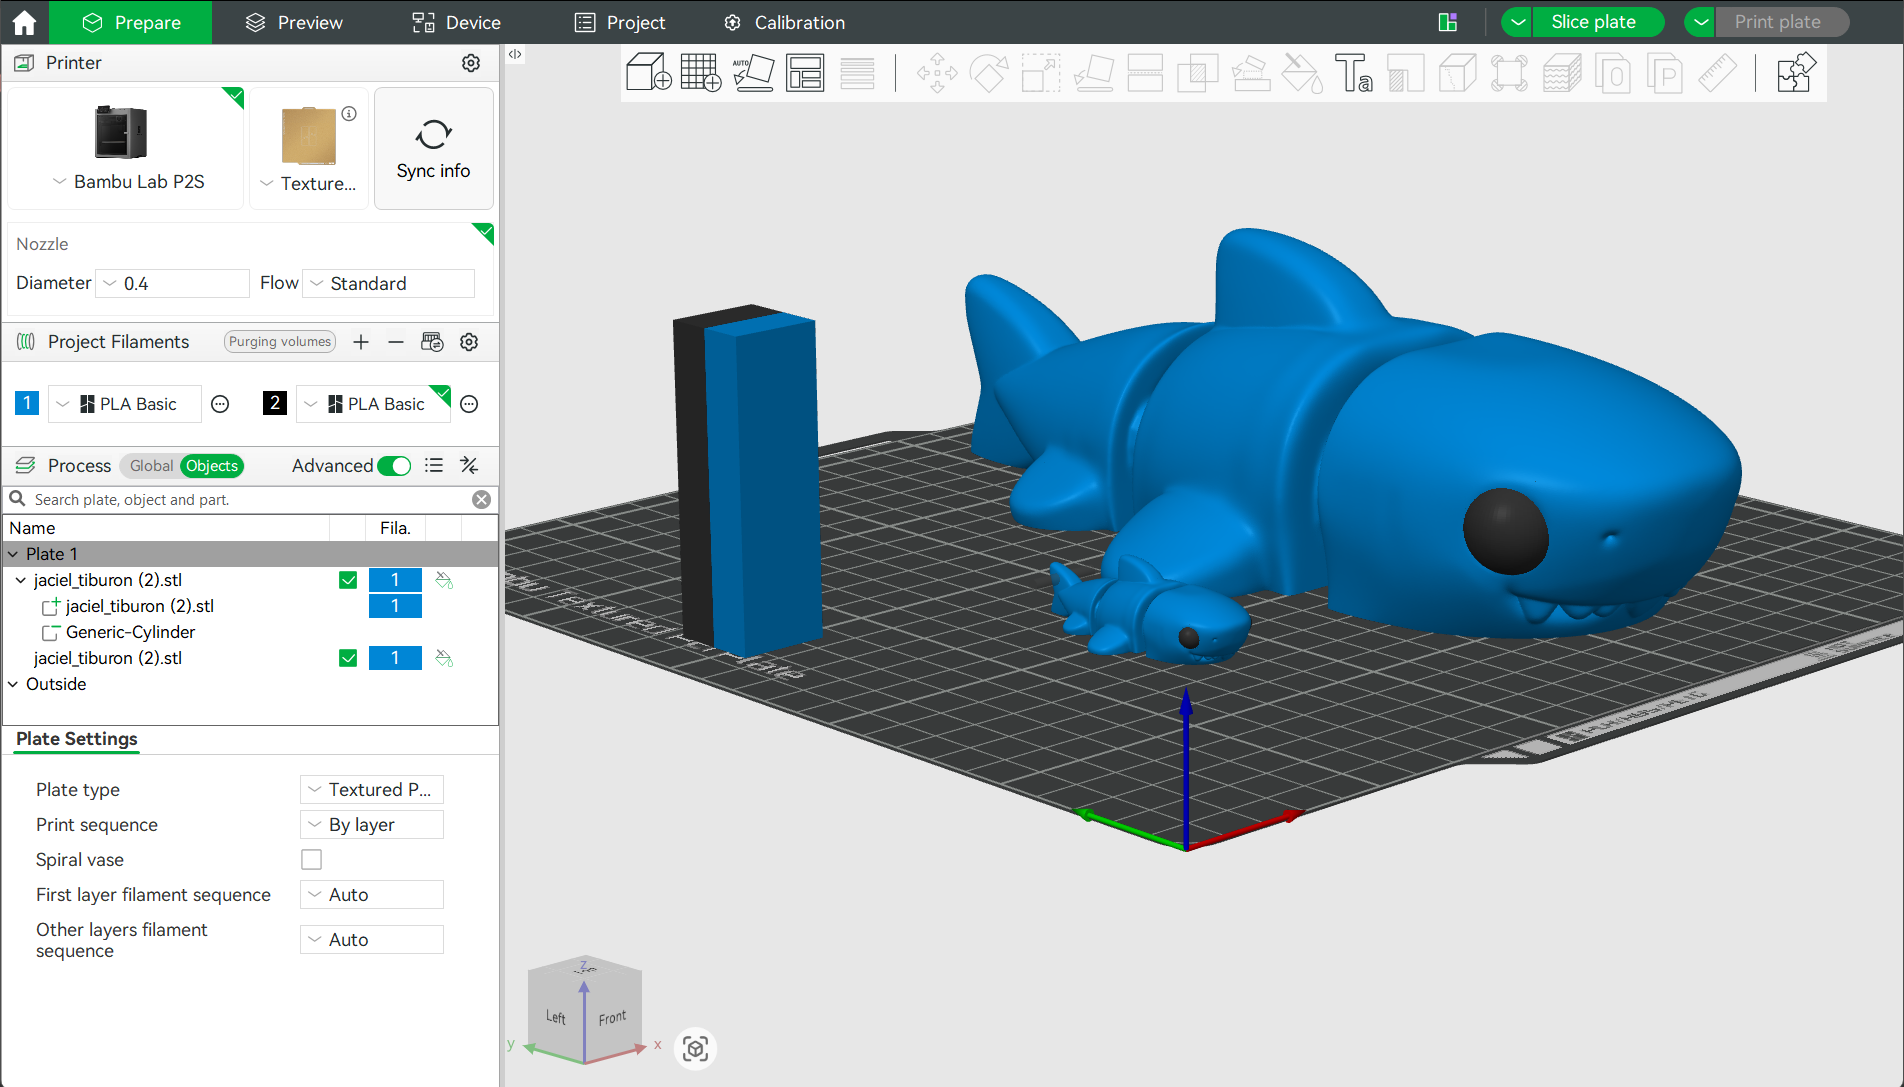The image size is (1904, 1087).
Task: Switch to the Calibration tab
Action: [785, 22]
